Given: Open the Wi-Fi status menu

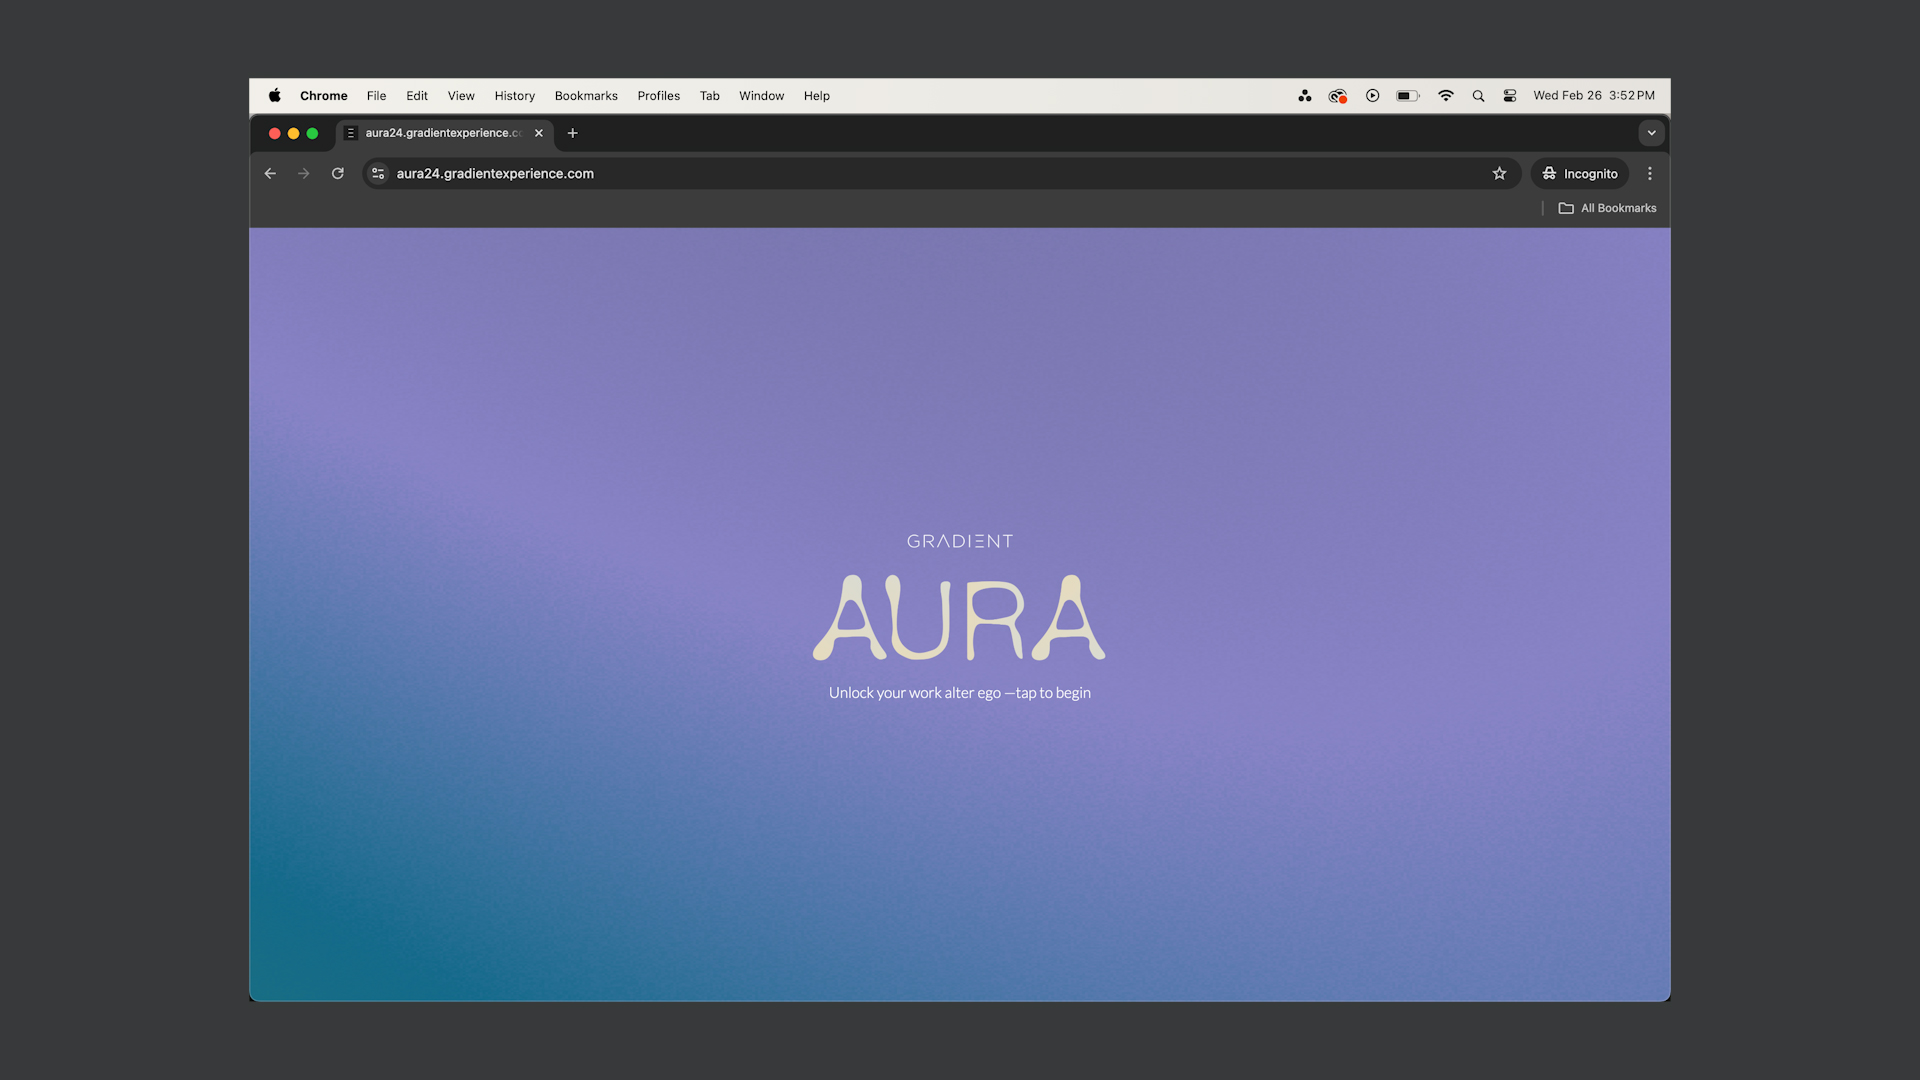Looking at the screenshot, I should [1446, 96].
